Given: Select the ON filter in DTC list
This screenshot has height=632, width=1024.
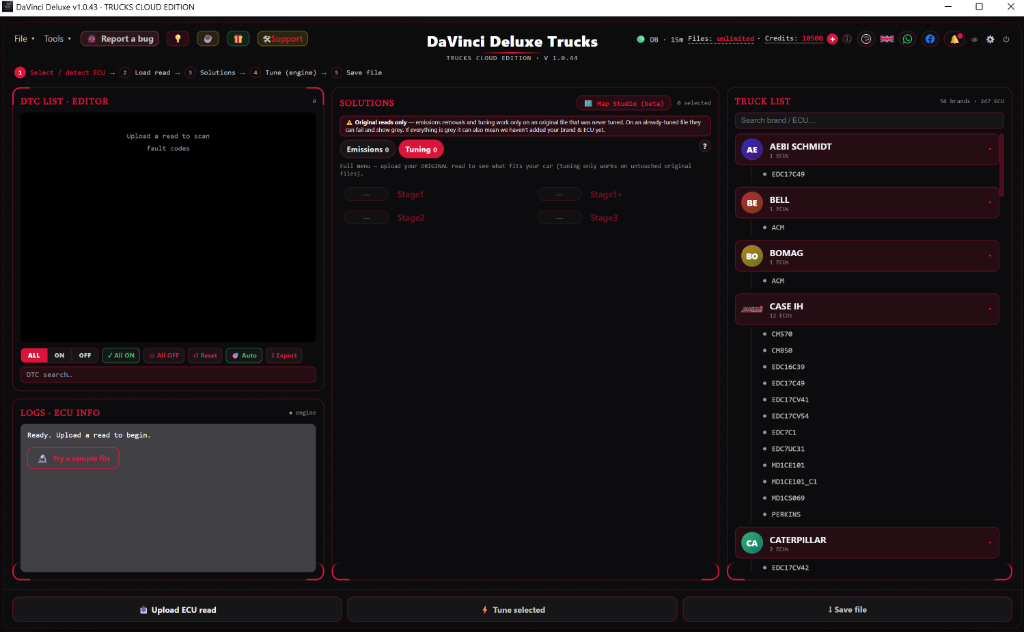Looking at the screenshot, I should pyautogui.click(x=59, y=355).
